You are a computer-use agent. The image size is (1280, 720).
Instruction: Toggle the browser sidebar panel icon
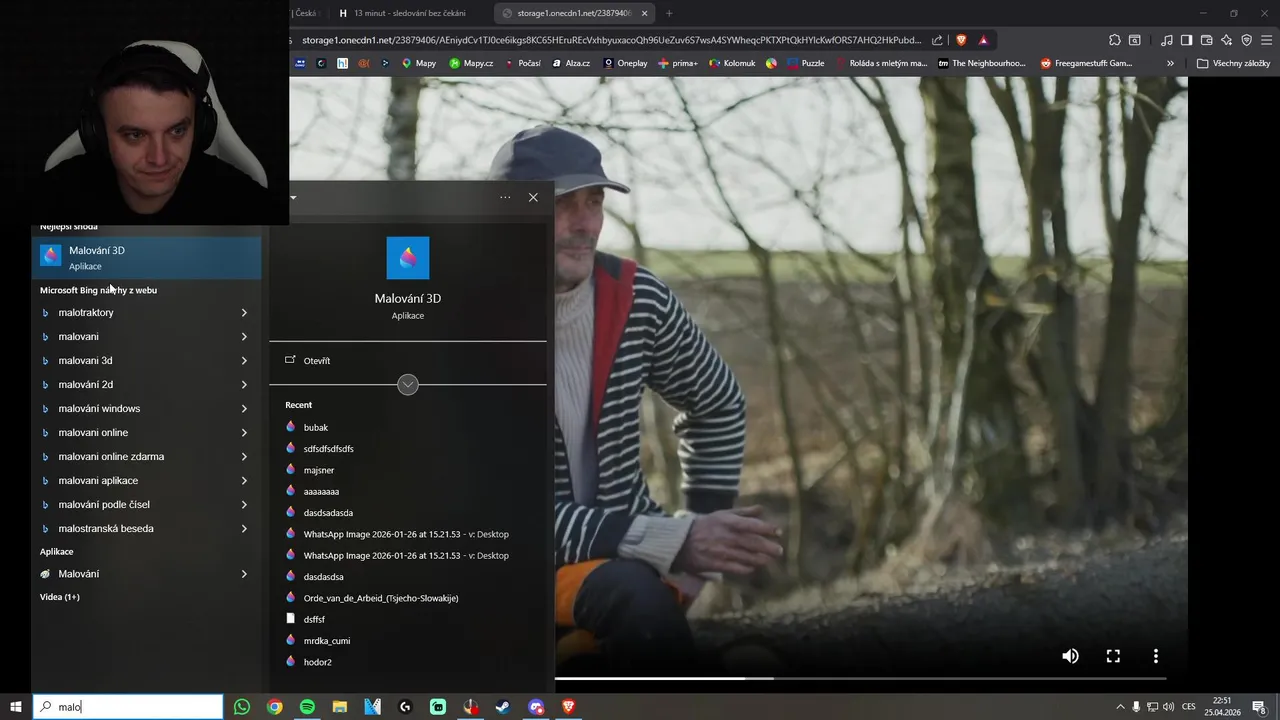point(1186,40)
